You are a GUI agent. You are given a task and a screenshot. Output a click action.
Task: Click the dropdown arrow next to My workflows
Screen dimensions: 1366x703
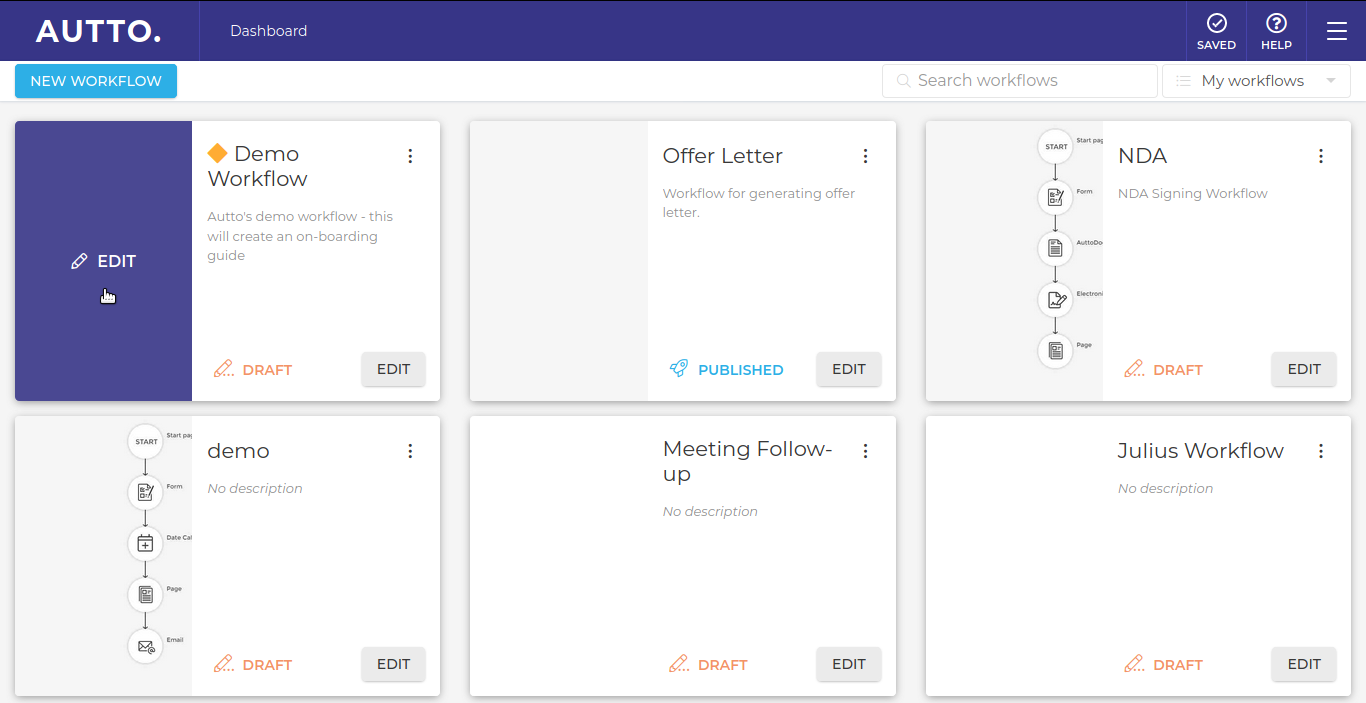coord(1331,81)
